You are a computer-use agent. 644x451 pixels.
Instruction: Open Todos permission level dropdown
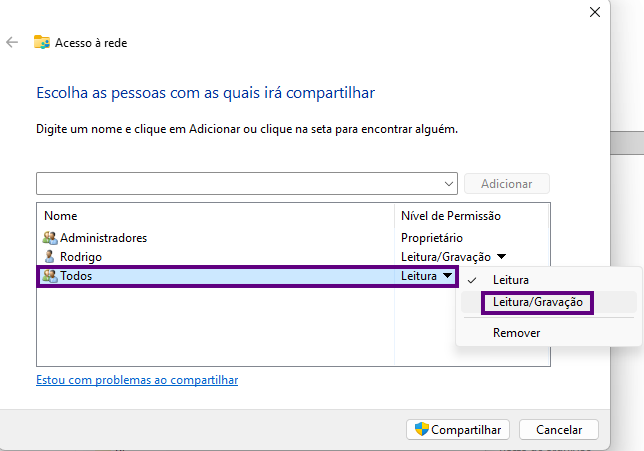(x=448, y=276)
